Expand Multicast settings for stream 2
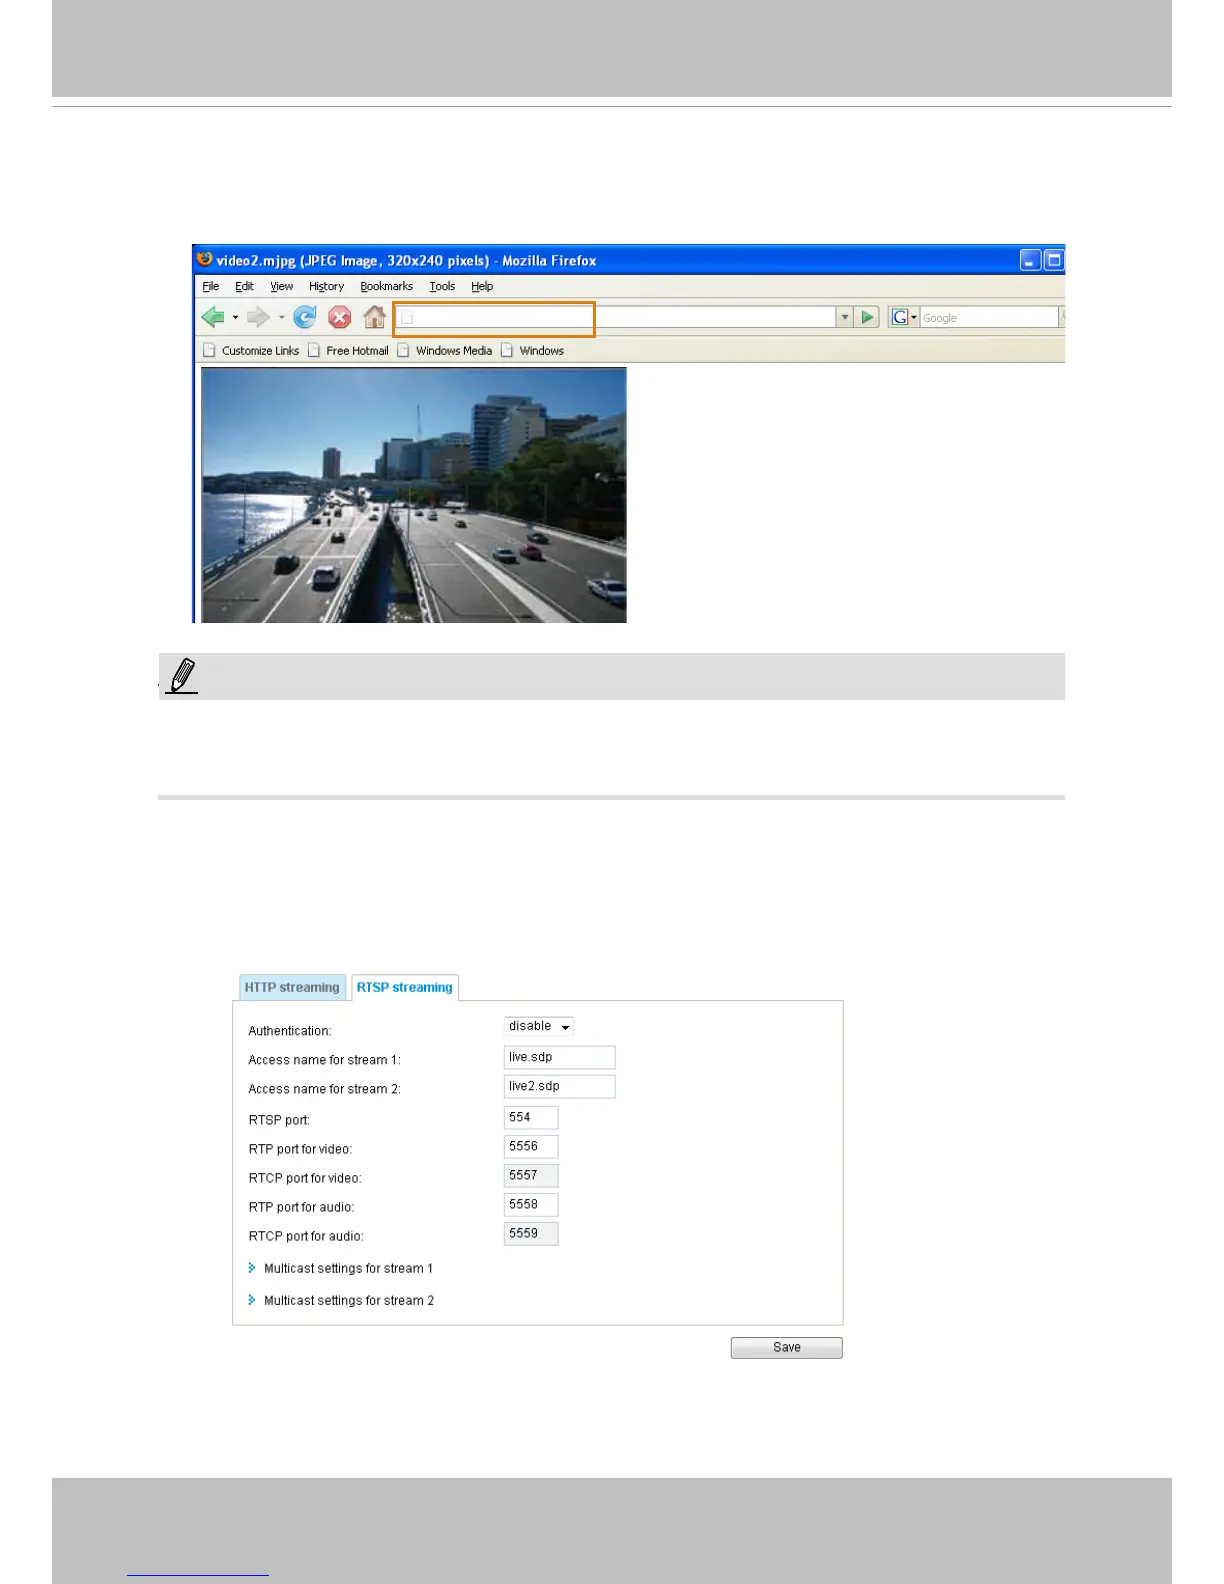Image resolution: width=1224 pixels, height=1584 pixels. pos(341,1300)
